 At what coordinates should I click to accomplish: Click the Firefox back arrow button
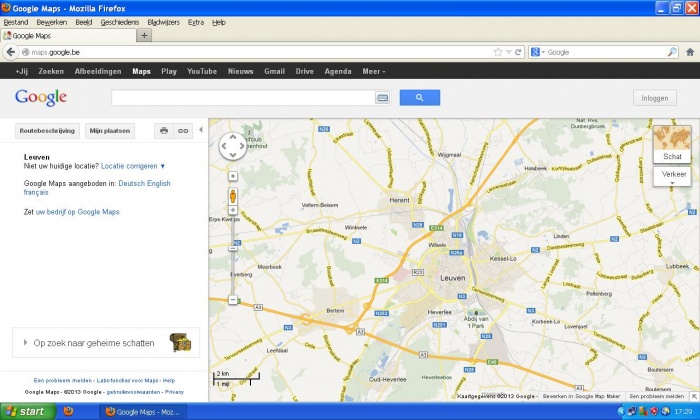pyautogui.click(x=11, y=52)
